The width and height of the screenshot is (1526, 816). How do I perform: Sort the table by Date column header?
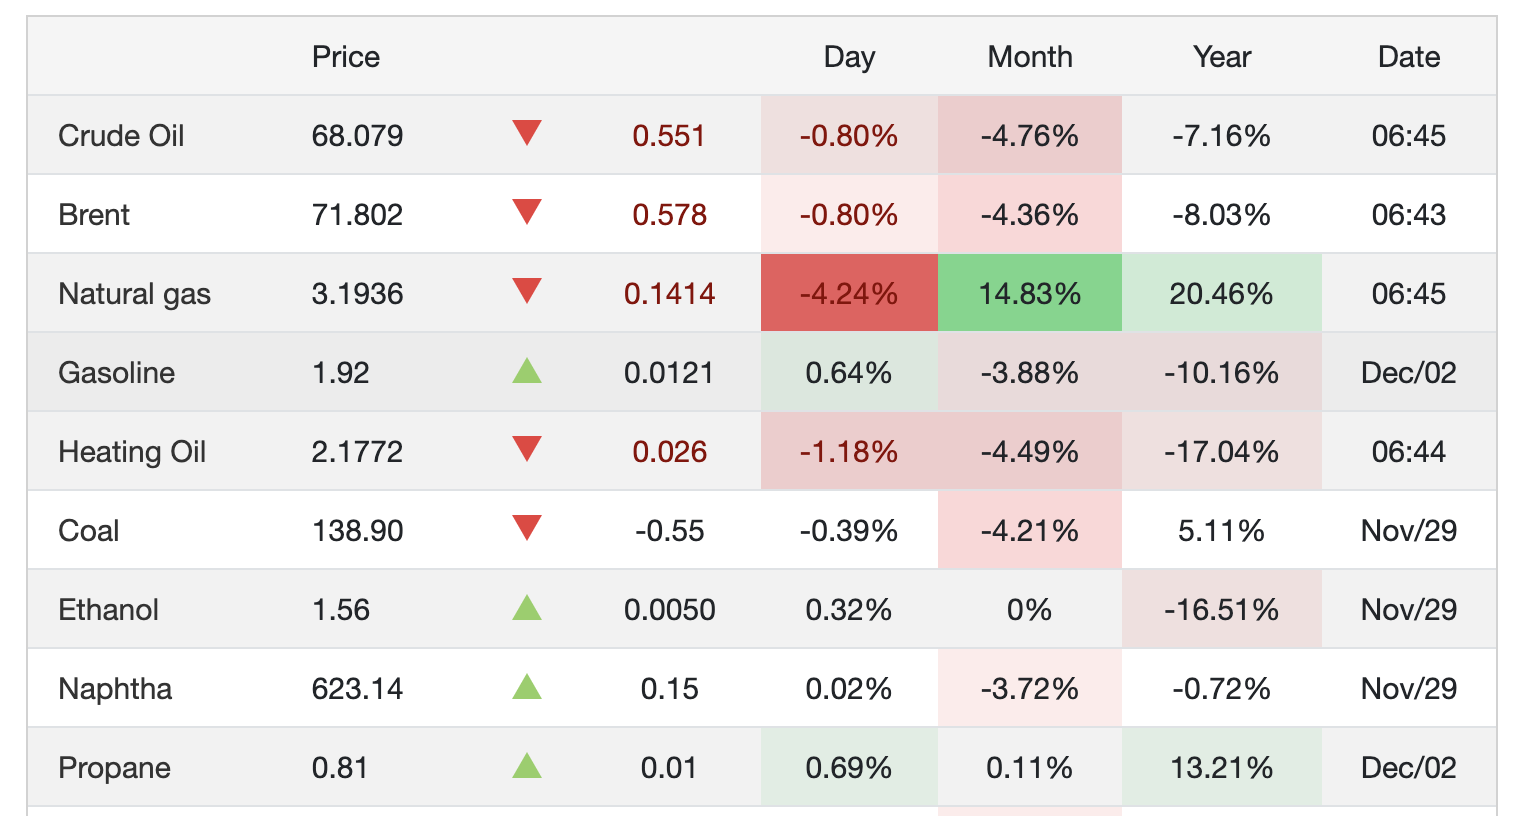click(1409, 56)
